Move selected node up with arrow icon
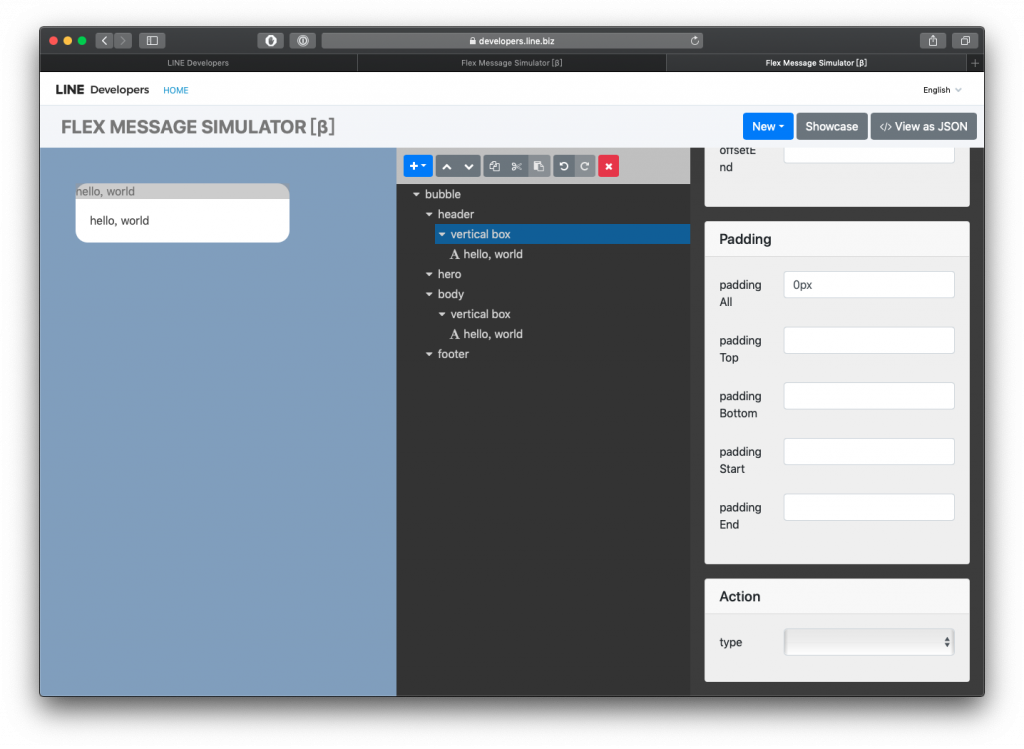This screenshot has height=749, width=1024. click(447, 166)
